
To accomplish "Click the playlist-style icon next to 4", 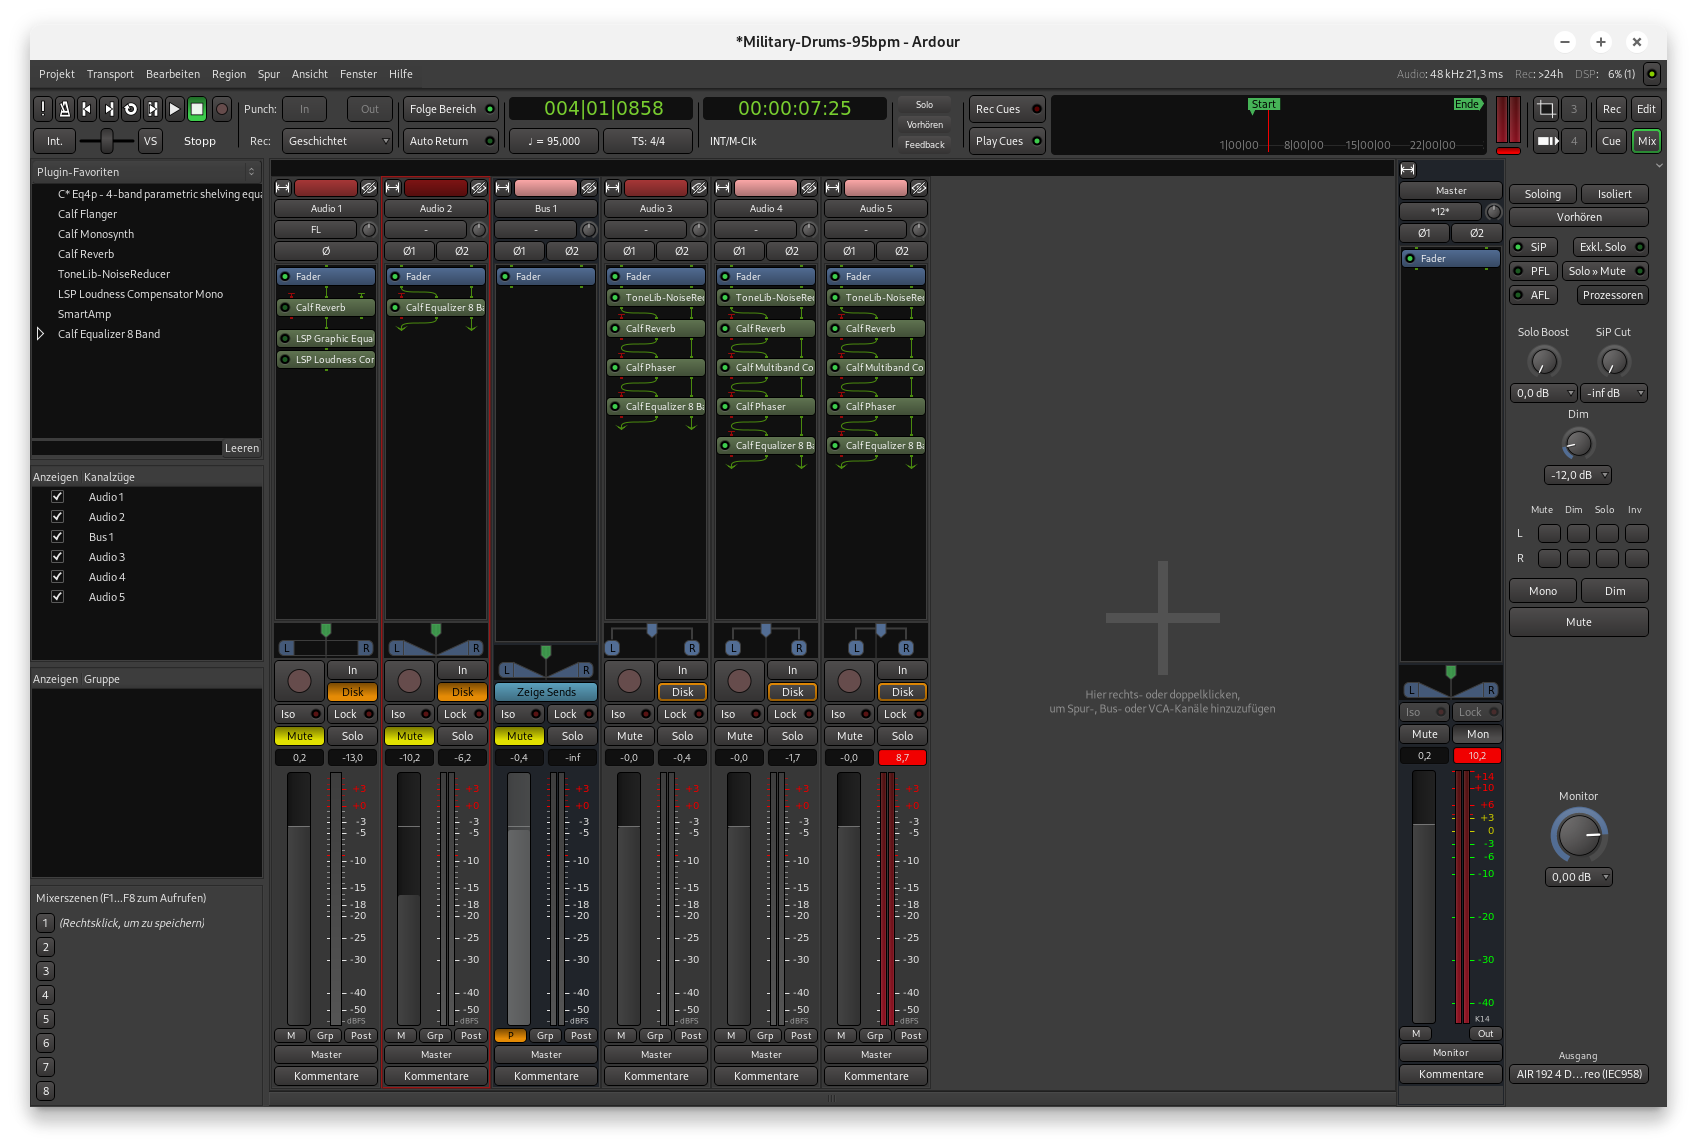I will coord(1546,141).
